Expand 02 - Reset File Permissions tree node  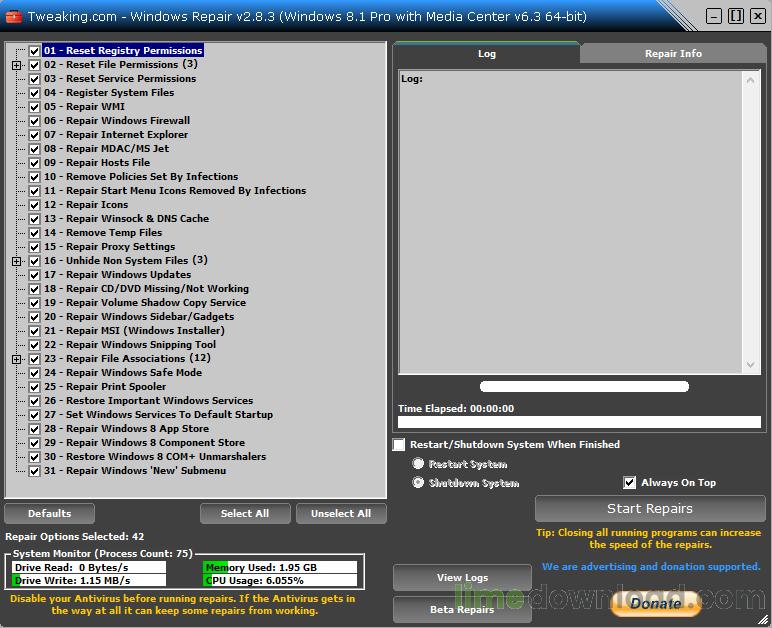[17, 65]
